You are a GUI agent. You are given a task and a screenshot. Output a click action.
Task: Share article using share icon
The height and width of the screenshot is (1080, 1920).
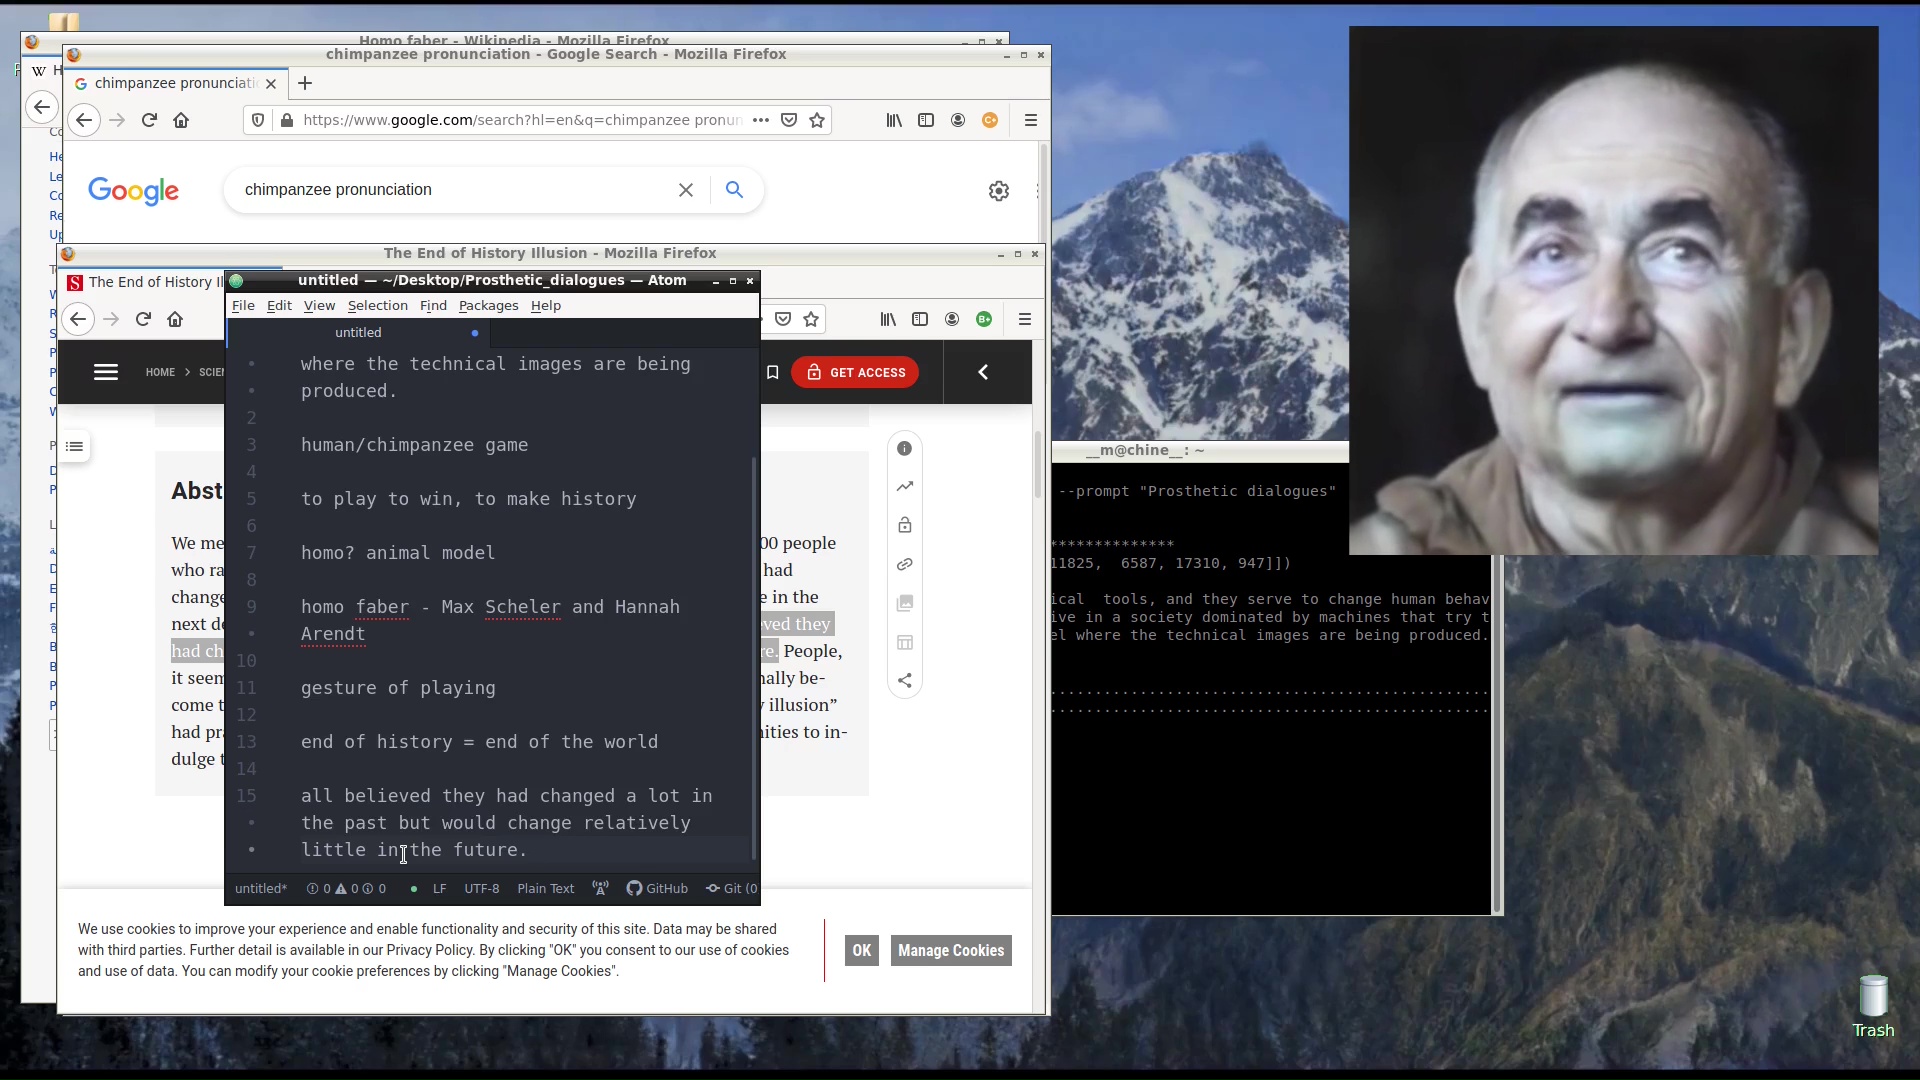coord(905,681)
